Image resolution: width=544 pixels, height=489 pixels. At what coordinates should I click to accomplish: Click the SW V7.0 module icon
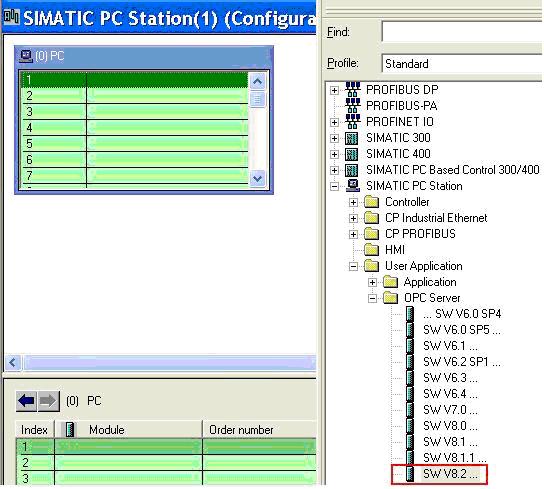pyautogui.click(x=410, y=410)
